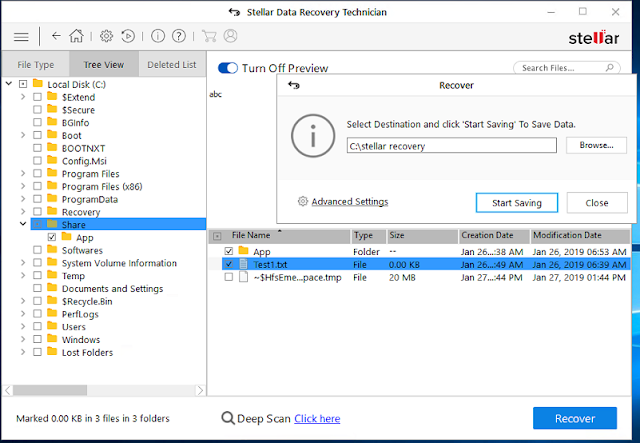The width and height of the screenshot is (640, 443).
Task: Click the shopping cart icon
Action: [x=209, y=36]
